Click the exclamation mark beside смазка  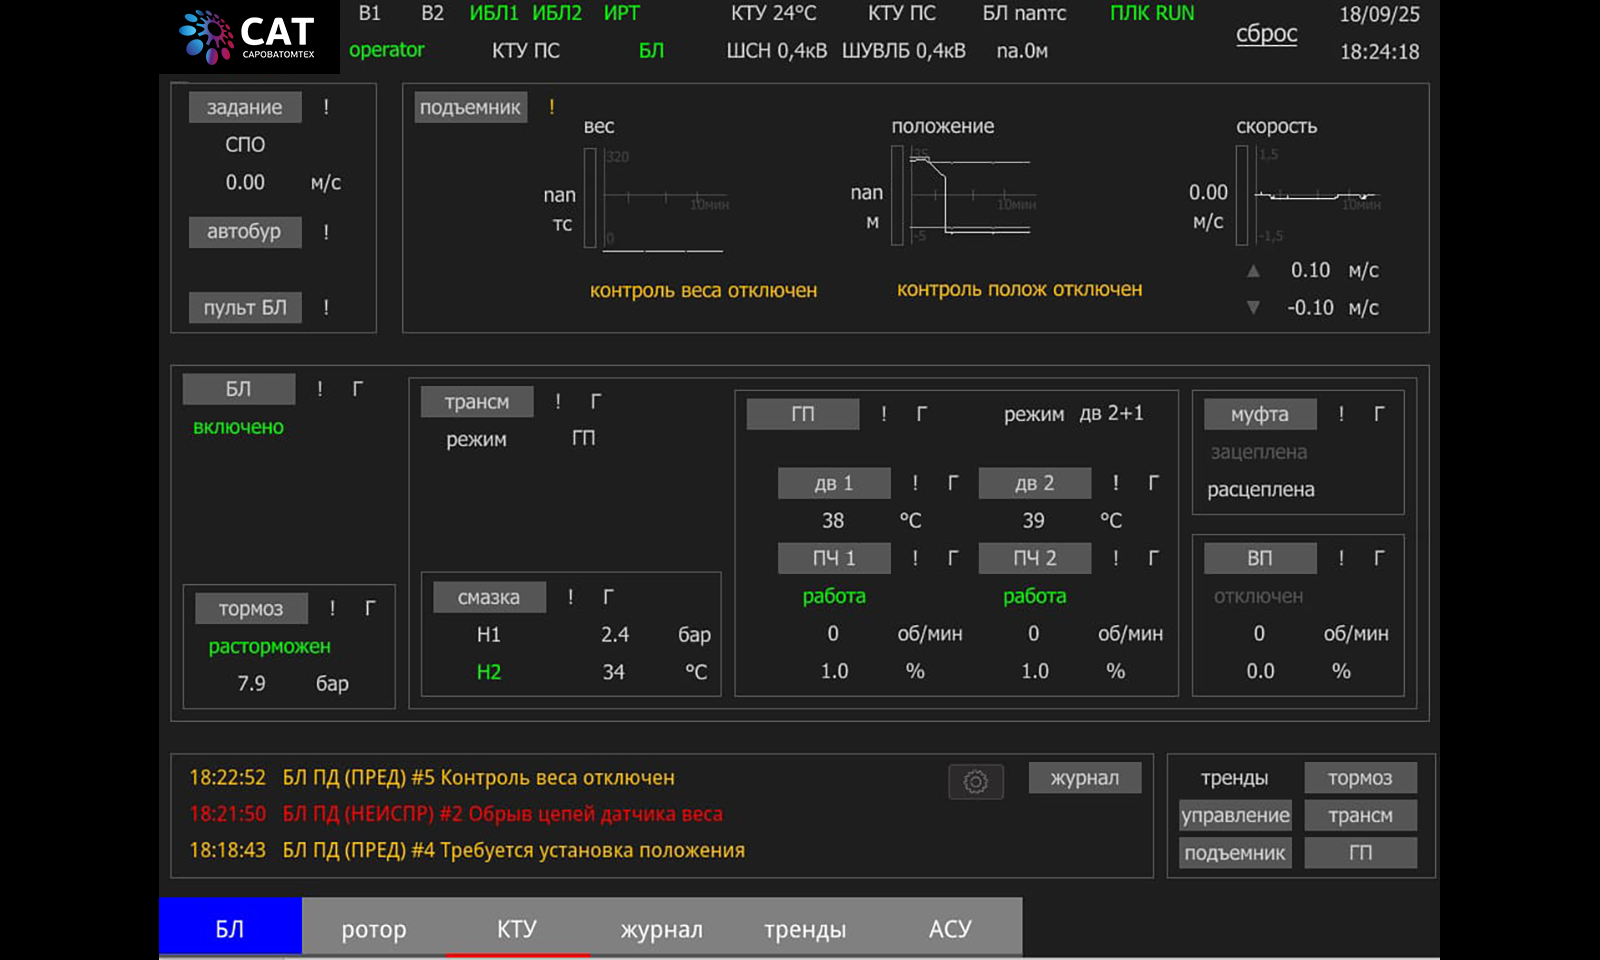(570, 597)
